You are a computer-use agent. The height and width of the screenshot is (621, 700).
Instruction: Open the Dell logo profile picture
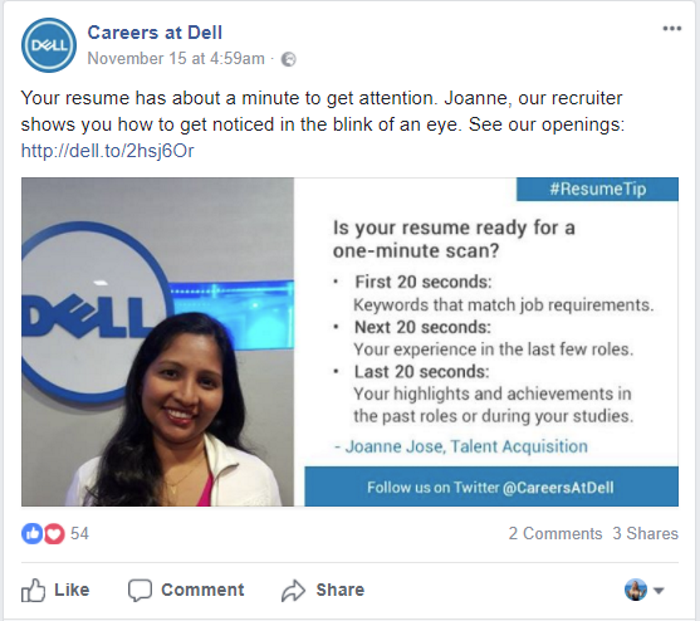click(x=49, y=45)
